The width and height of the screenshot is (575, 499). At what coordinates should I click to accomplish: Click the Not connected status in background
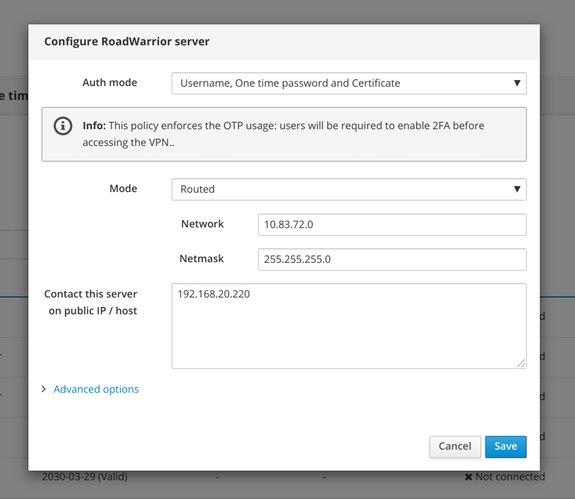[505, 477]
